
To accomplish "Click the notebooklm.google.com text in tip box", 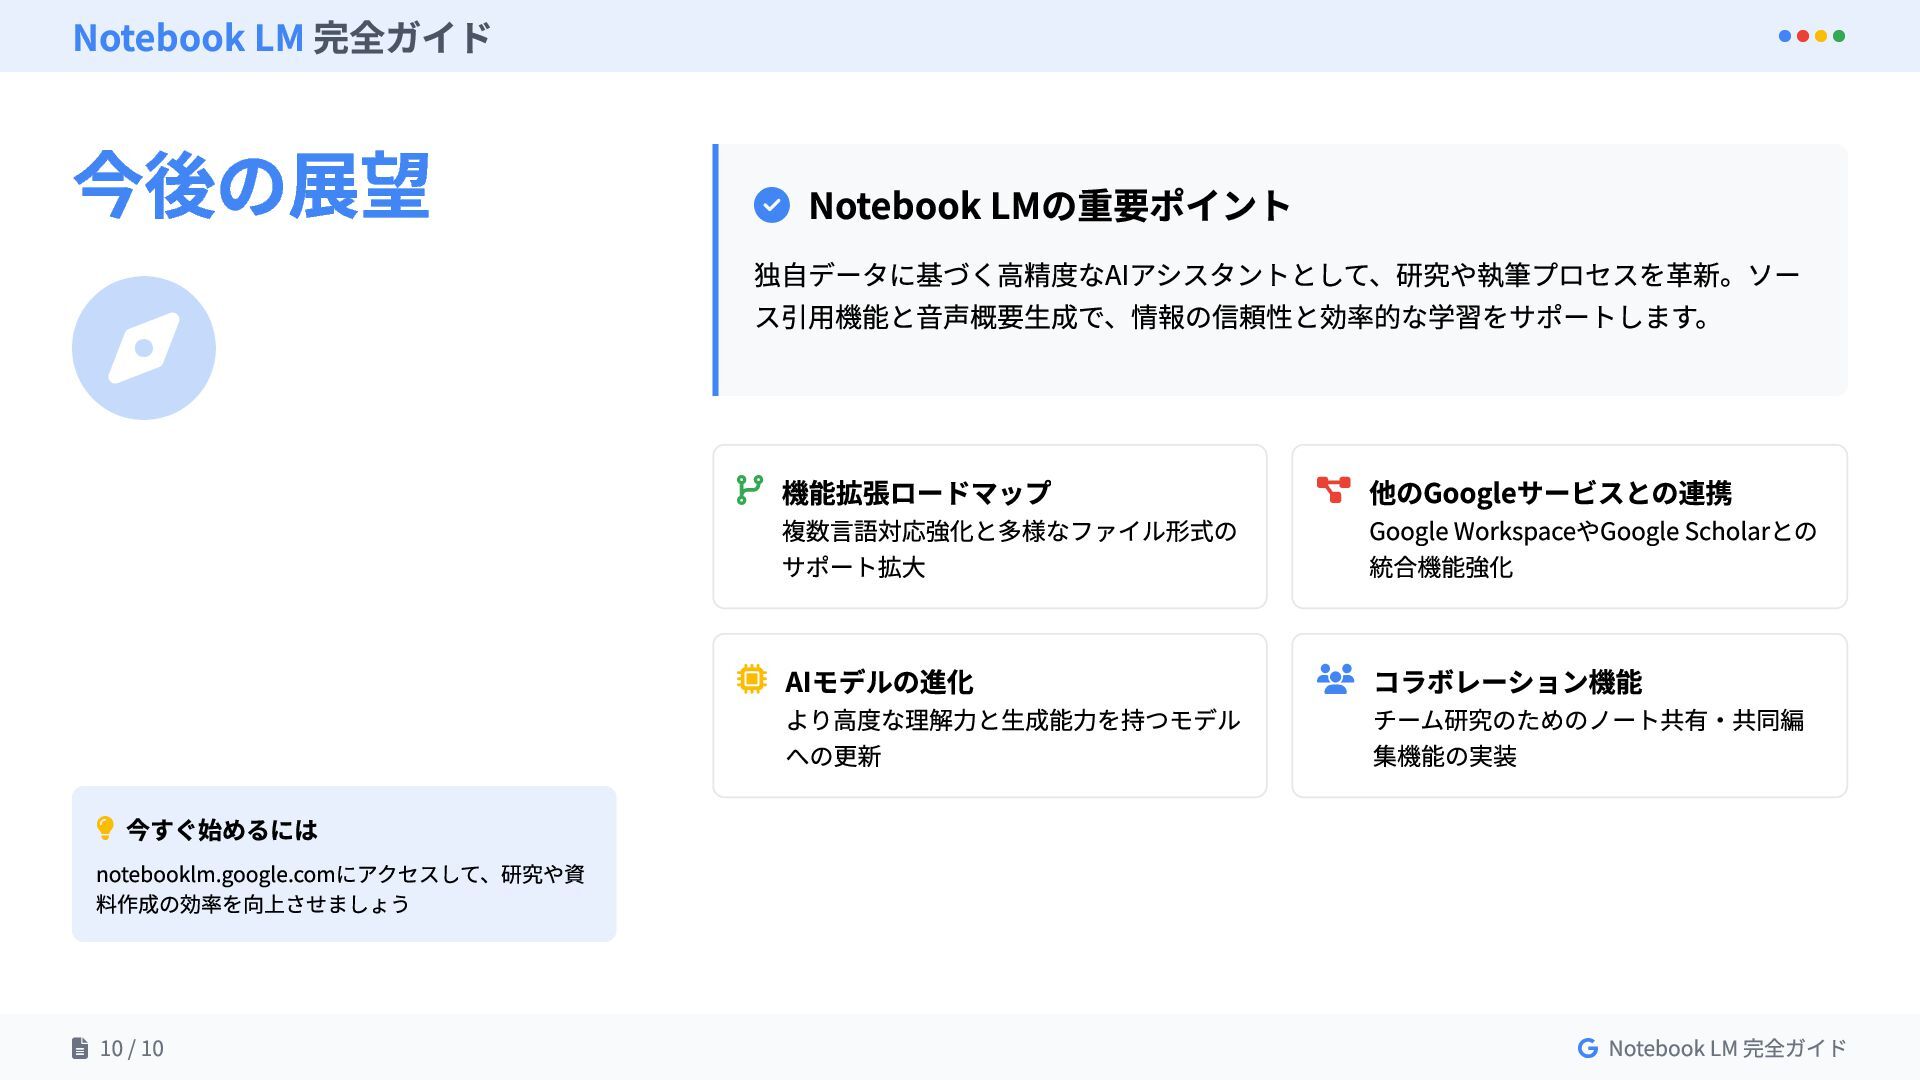I will click(x=215, y=874).
